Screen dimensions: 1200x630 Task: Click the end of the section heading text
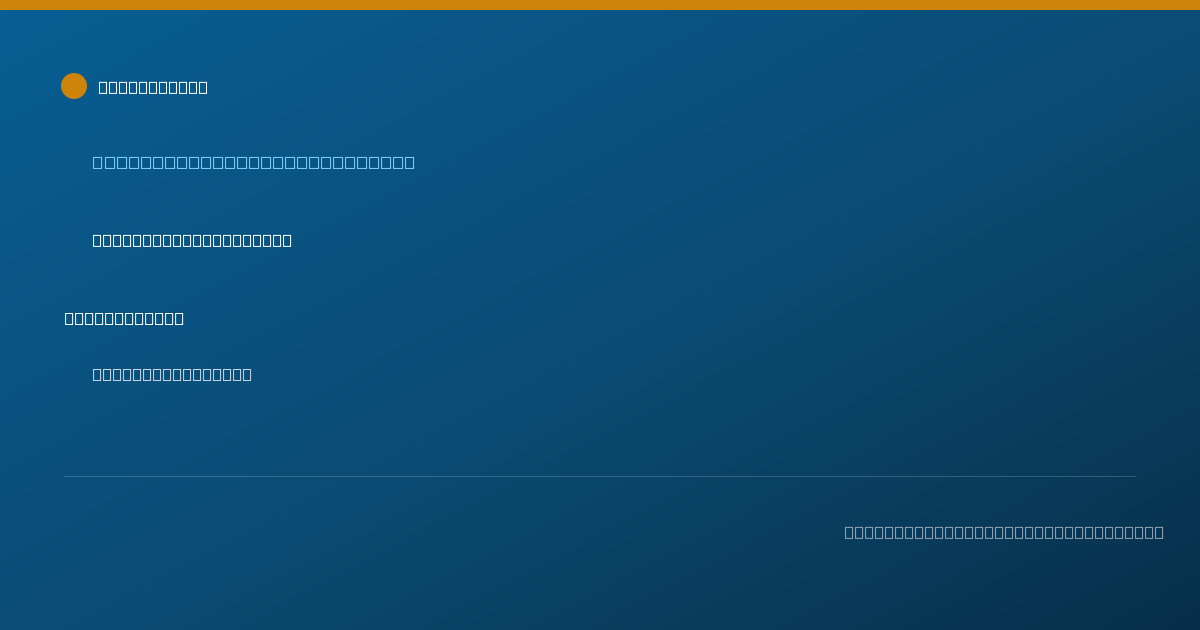coord(179,318)
